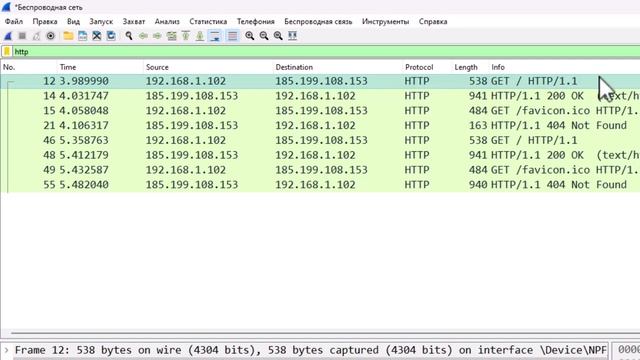The height and width of the screenshot is (360, 640).
Task: Click destination 185.199.108.153 in packet 49
Action: pos(321,170)
